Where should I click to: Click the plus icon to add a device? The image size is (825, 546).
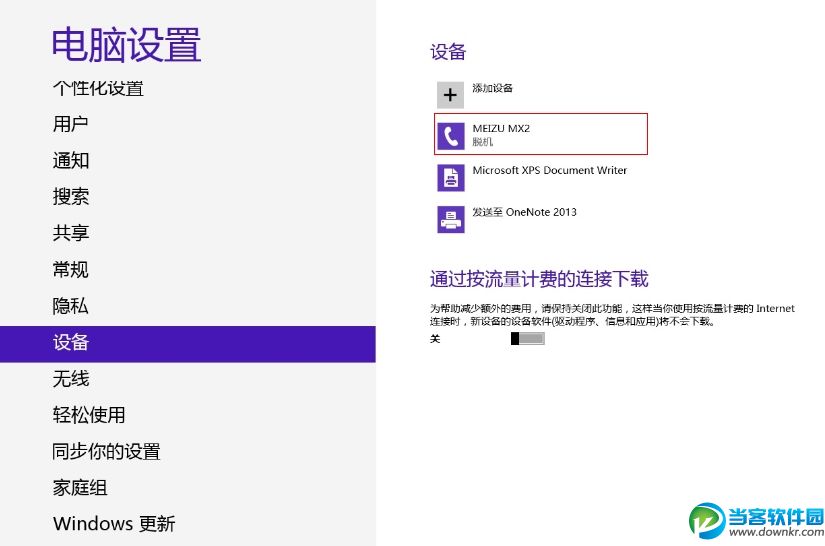450,95
